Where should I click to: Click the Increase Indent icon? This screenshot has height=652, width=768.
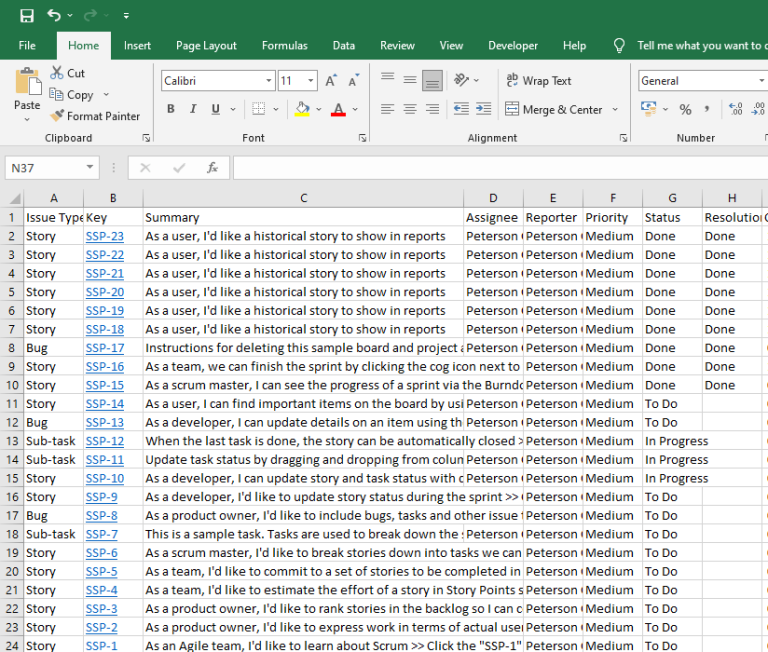coord(483,109)
